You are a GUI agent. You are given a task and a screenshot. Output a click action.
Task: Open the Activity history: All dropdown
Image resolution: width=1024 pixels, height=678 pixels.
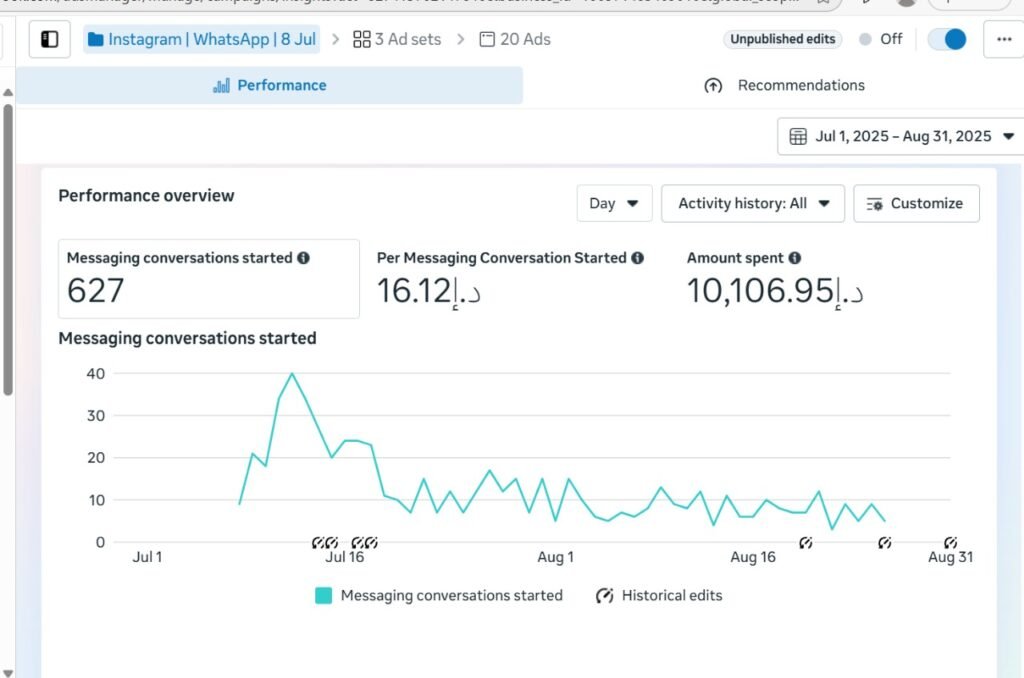coord(753,203)
